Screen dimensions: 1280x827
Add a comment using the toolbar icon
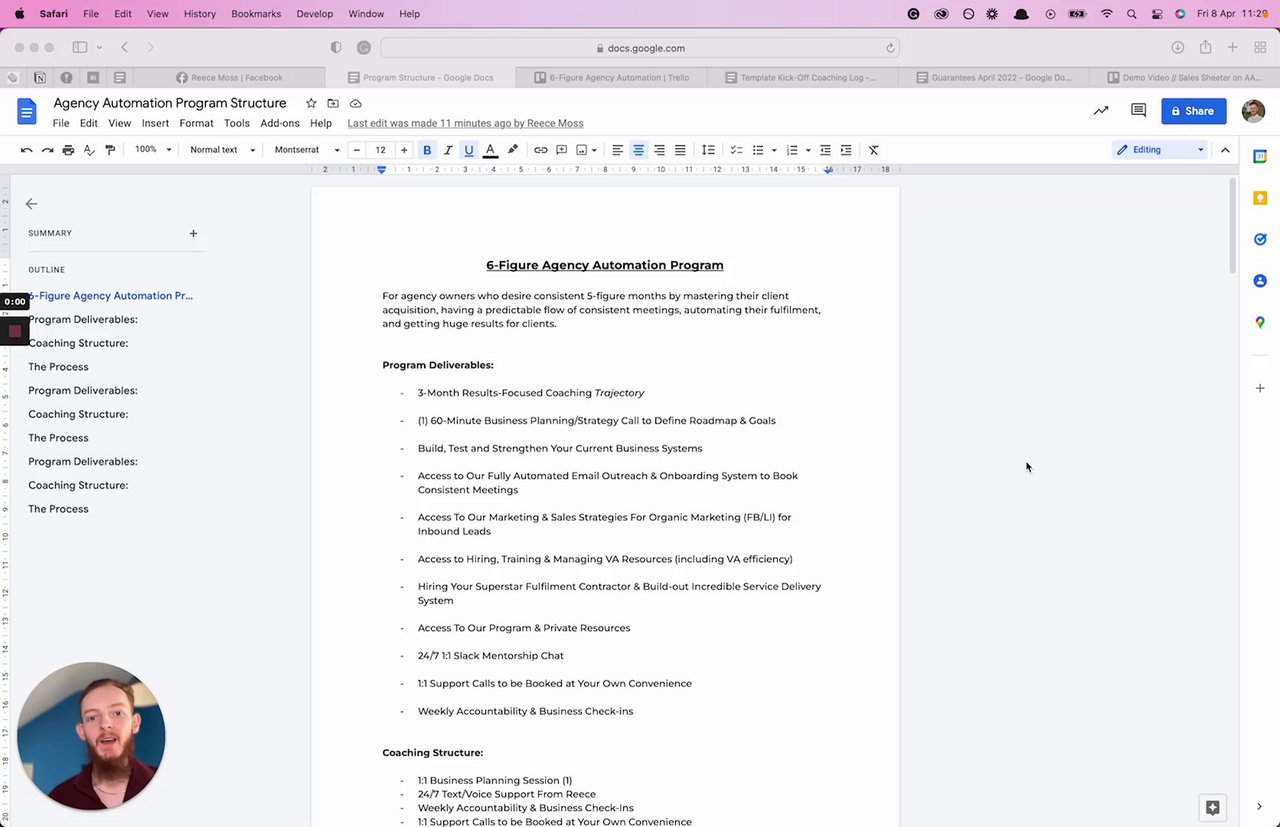coord(562,150)
